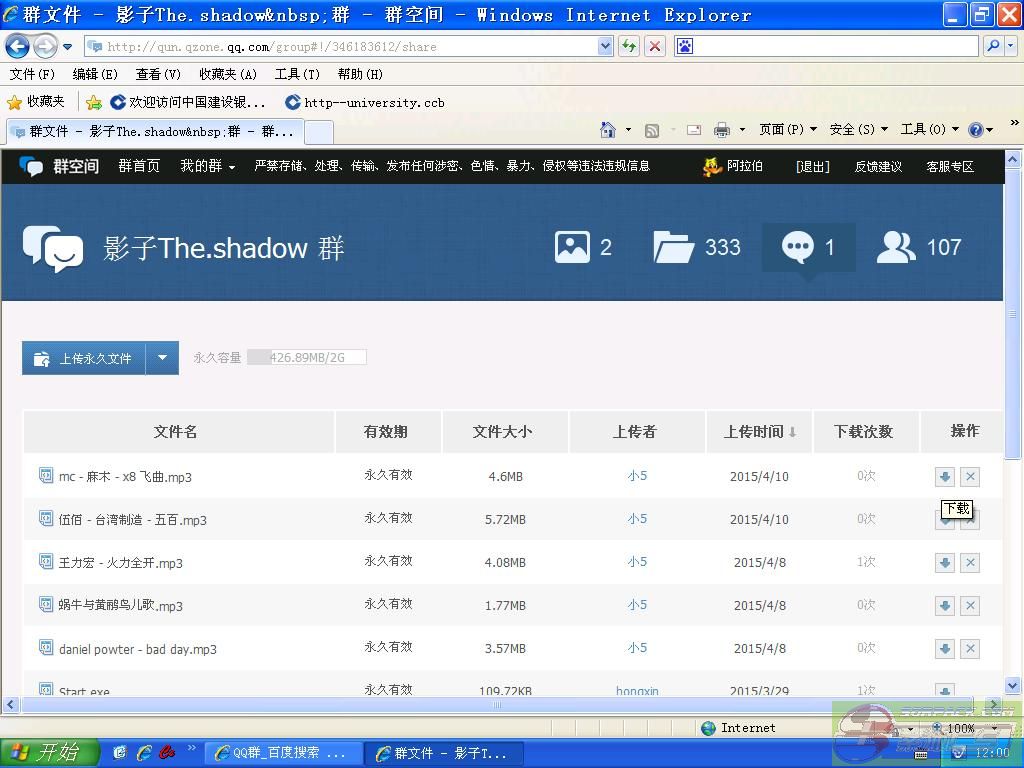Expand the 我的群 dropdown menu
This screenshot has height=768, width=1024.
click(208, 166)
